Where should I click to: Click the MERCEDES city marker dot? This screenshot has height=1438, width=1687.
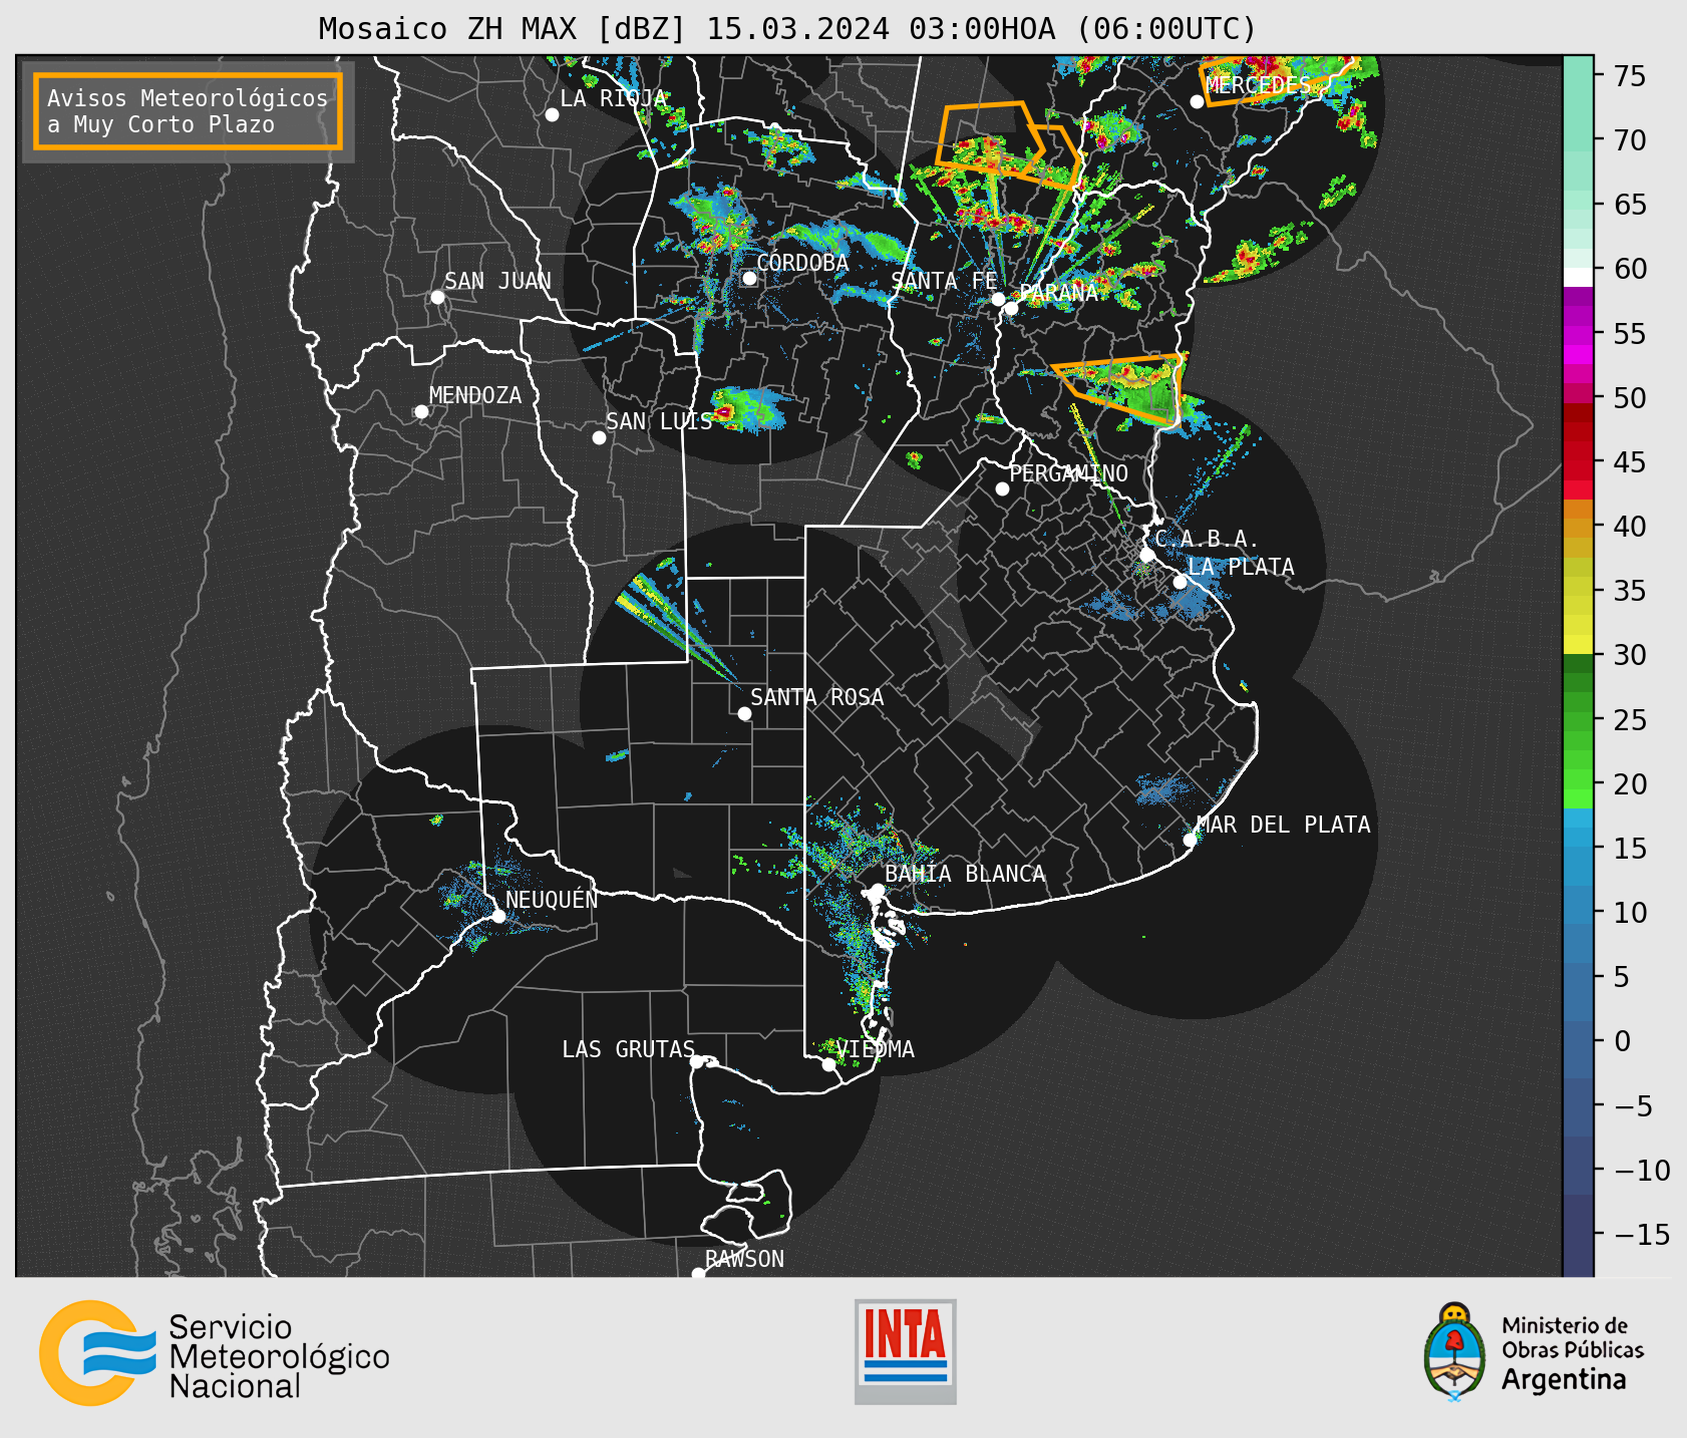tap(1196, 102)
